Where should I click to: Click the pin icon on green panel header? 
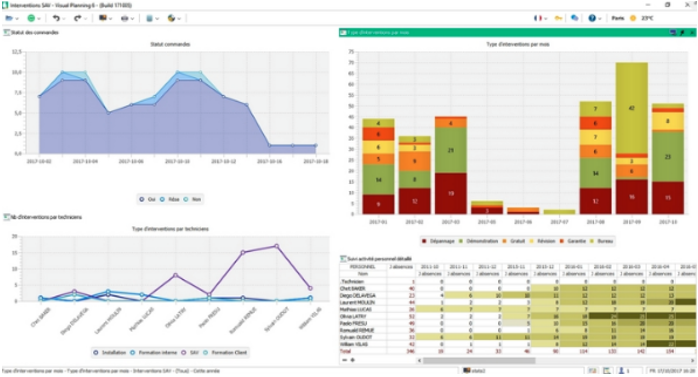682,32
